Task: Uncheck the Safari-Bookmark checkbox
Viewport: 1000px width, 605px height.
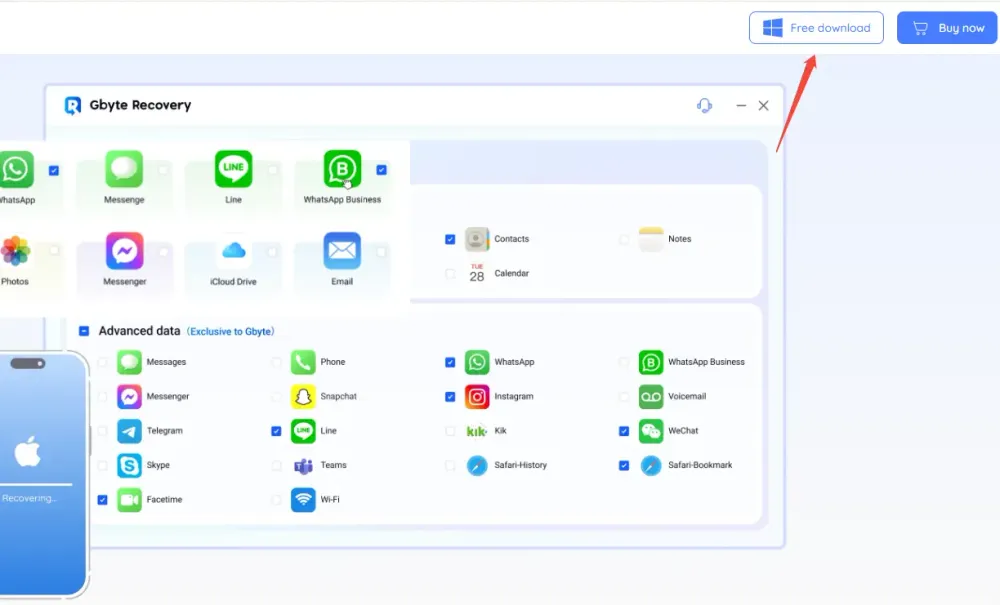Action: pos(624,465)
